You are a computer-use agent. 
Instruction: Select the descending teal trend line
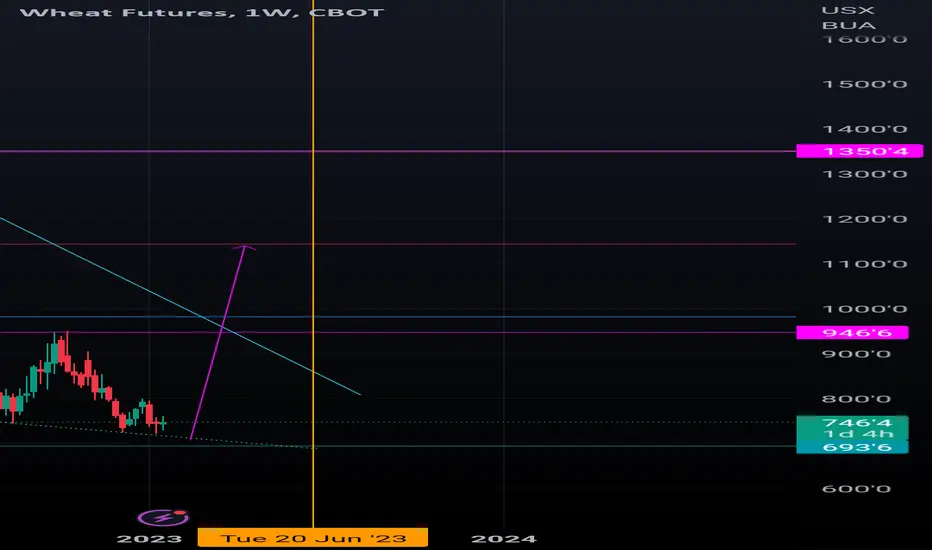[180, 306]
